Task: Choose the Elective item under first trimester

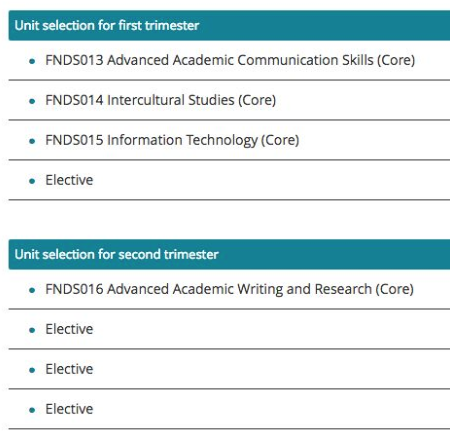Action: click(x=69, y=180)
